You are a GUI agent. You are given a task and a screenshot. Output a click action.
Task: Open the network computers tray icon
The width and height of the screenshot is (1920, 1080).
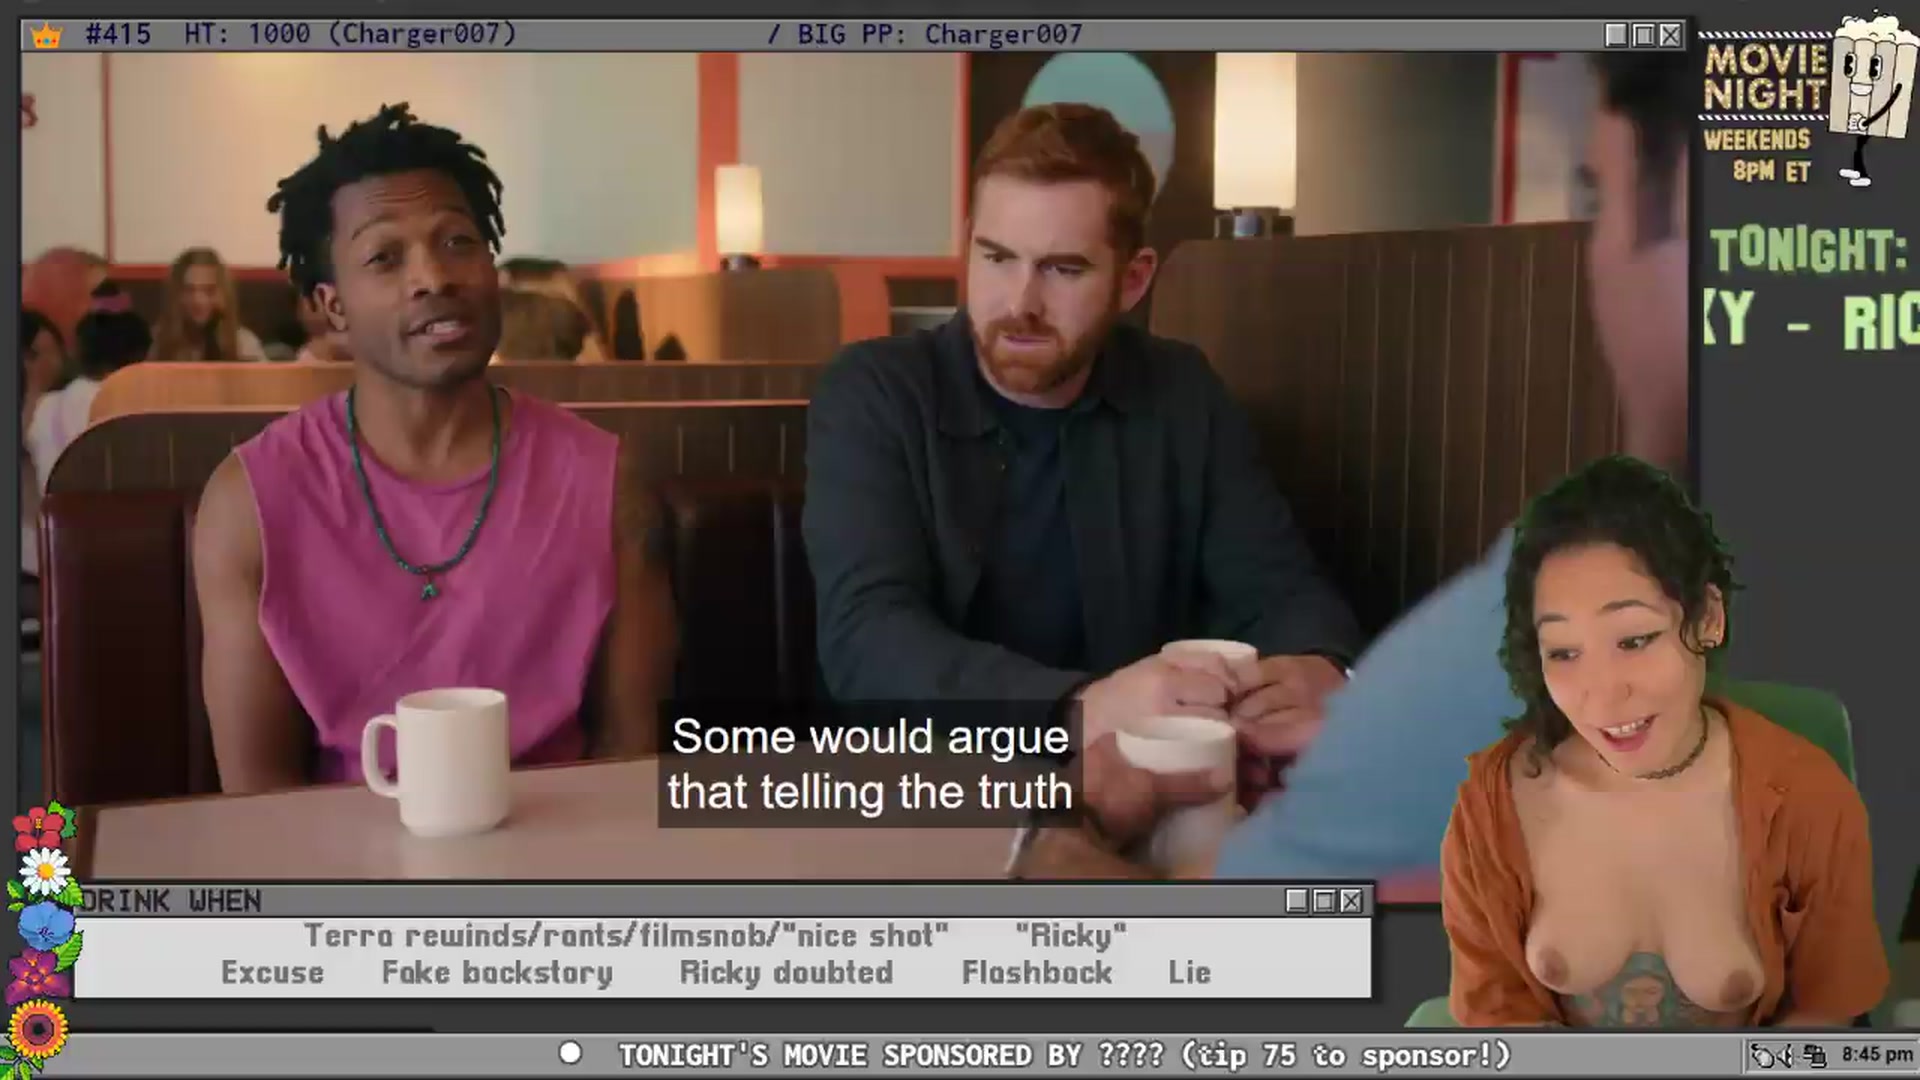(x=1815, y=1055)
